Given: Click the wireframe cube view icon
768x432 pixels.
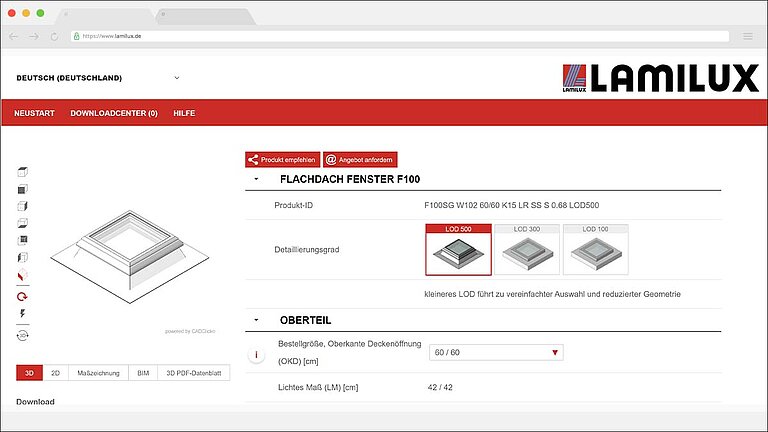Looking at the screenshot, I should 23,172.
